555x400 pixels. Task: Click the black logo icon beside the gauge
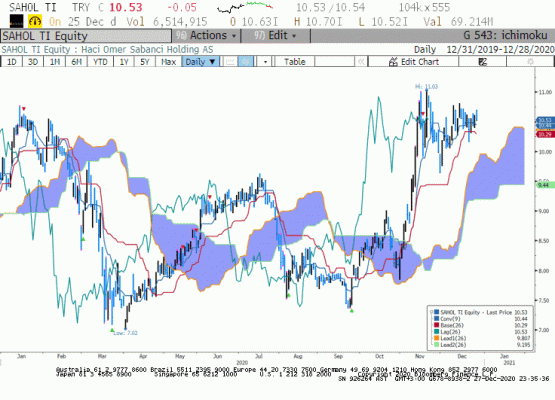point(16,21)
